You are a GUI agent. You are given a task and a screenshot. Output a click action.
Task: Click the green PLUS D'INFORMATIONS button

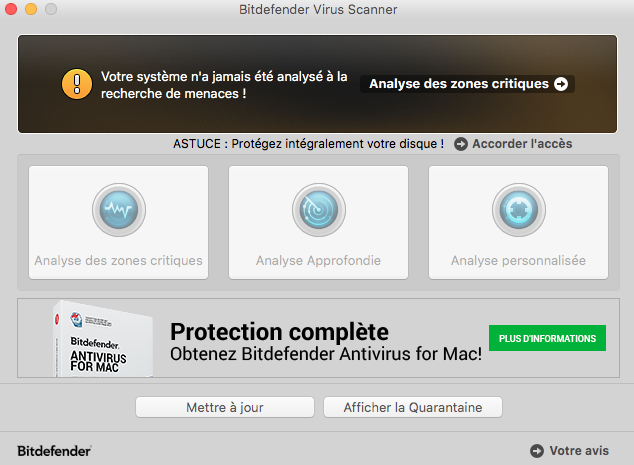coord(547,338)
